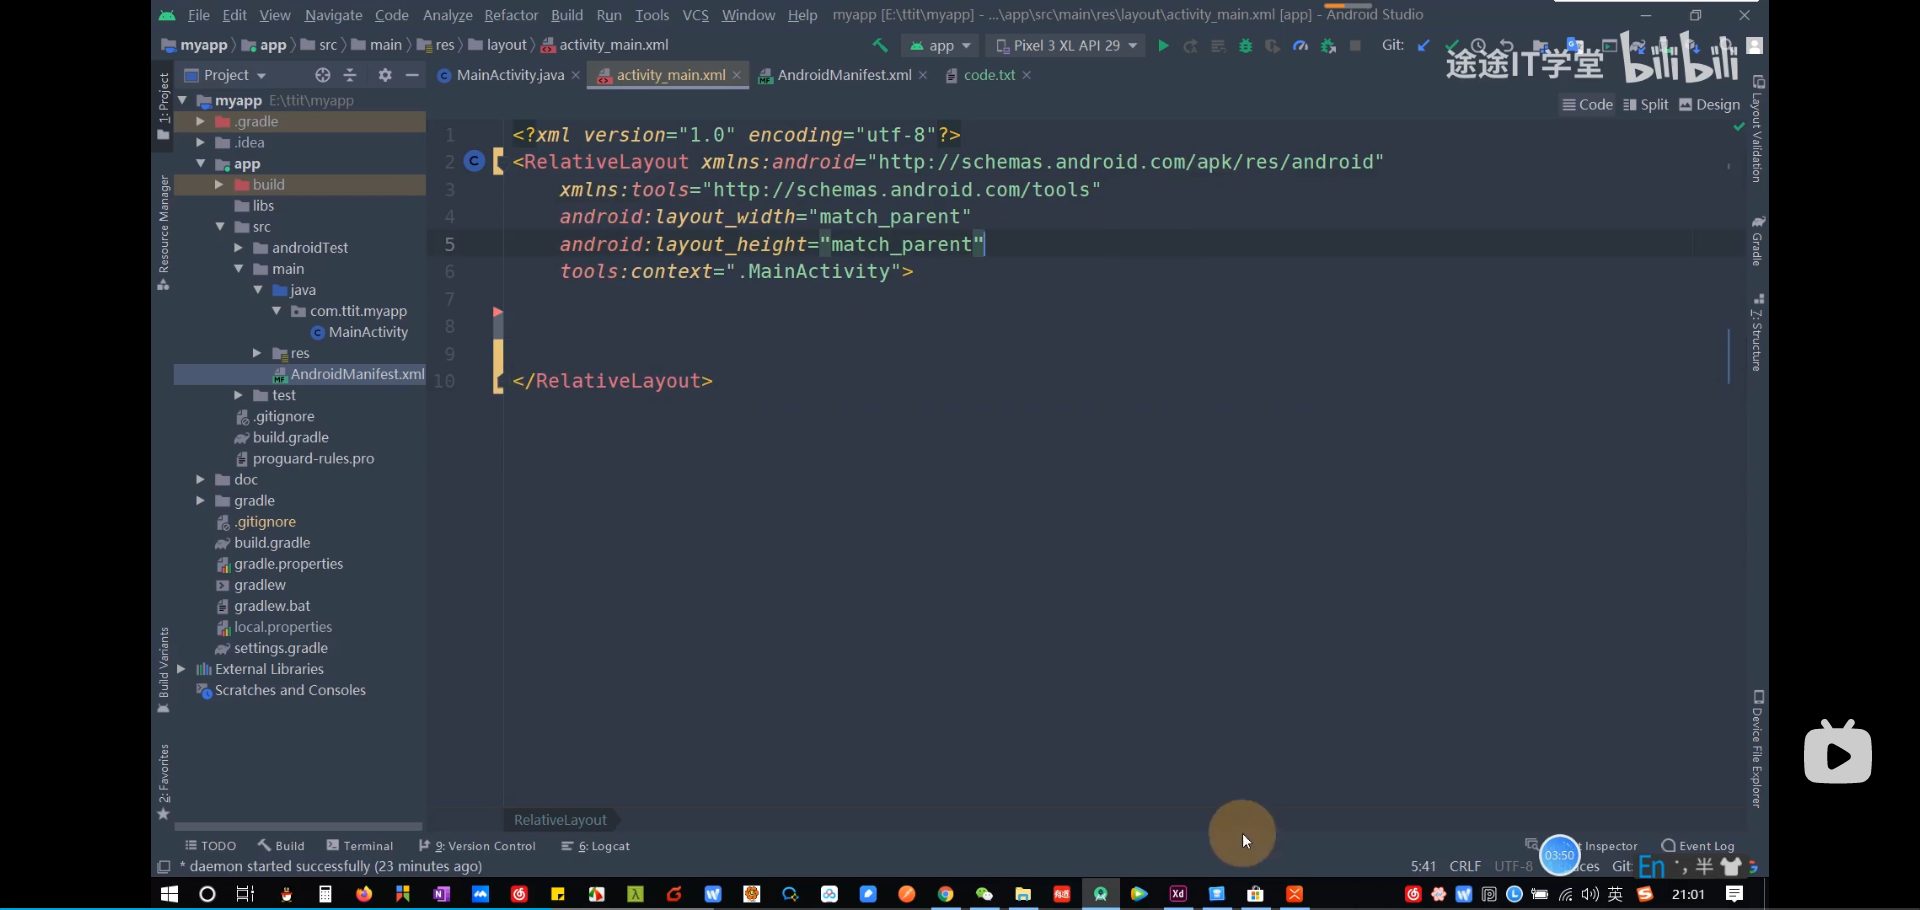
Task: Expand External Libraries node
Action: [x=181, y=669]
